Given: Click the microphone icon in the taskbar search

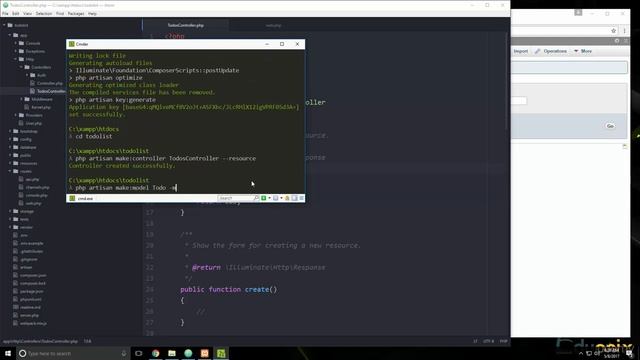Looking at the screenshot, I should tap(124, 353).
